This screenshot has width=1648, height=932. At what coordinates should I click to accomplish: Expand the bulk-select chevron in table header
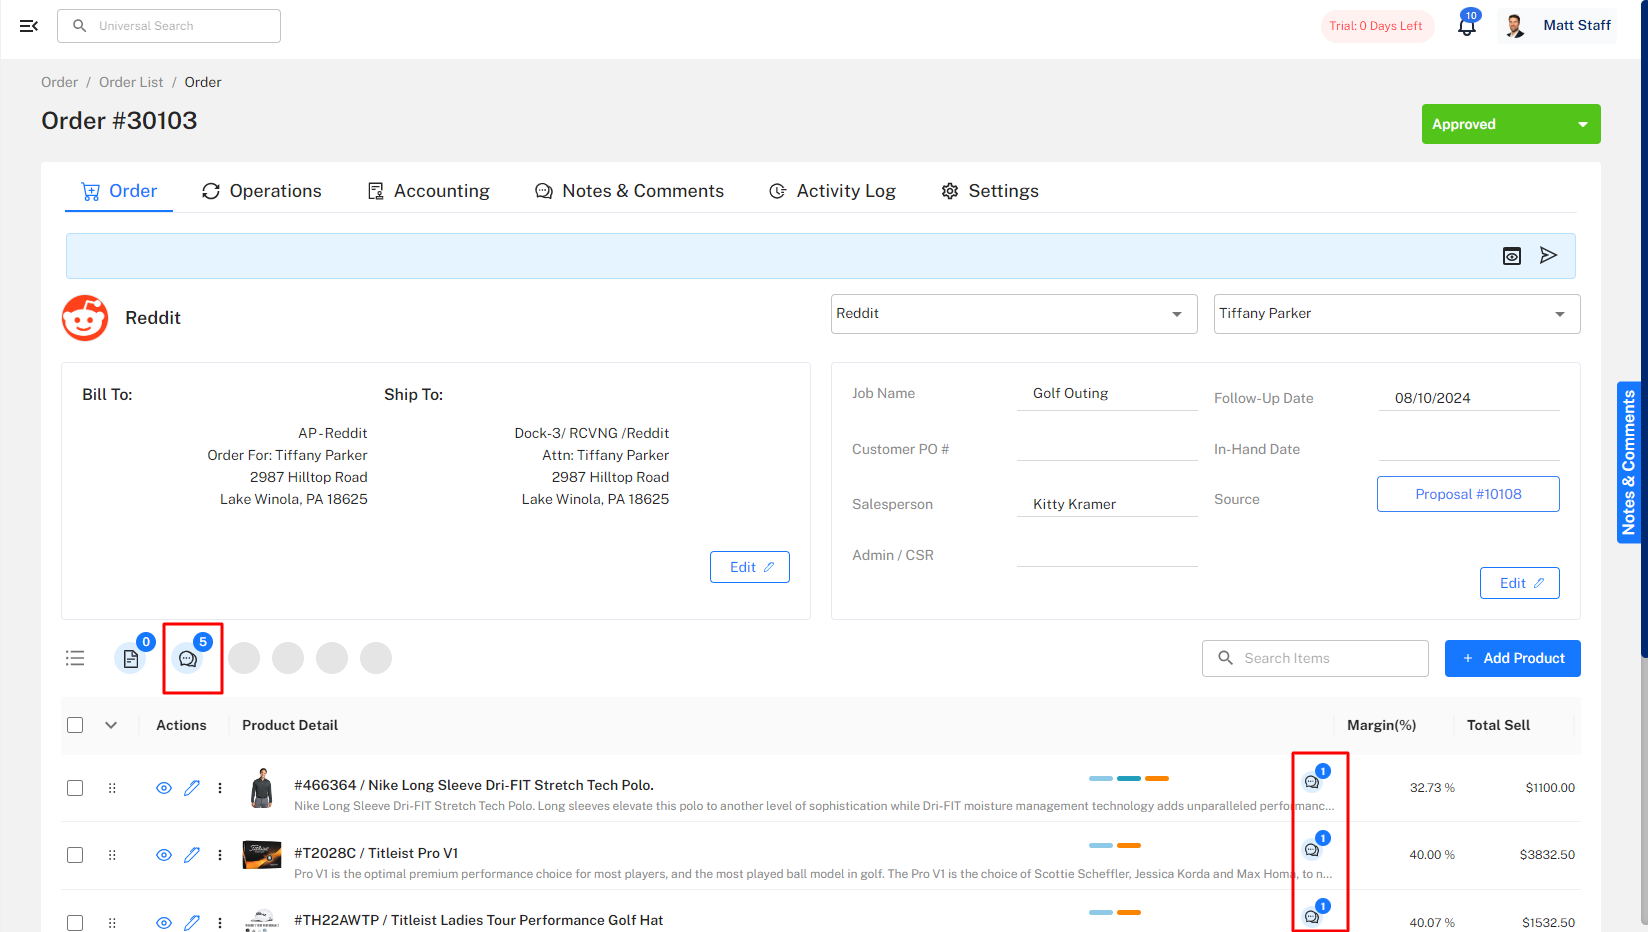coord(111,725)
